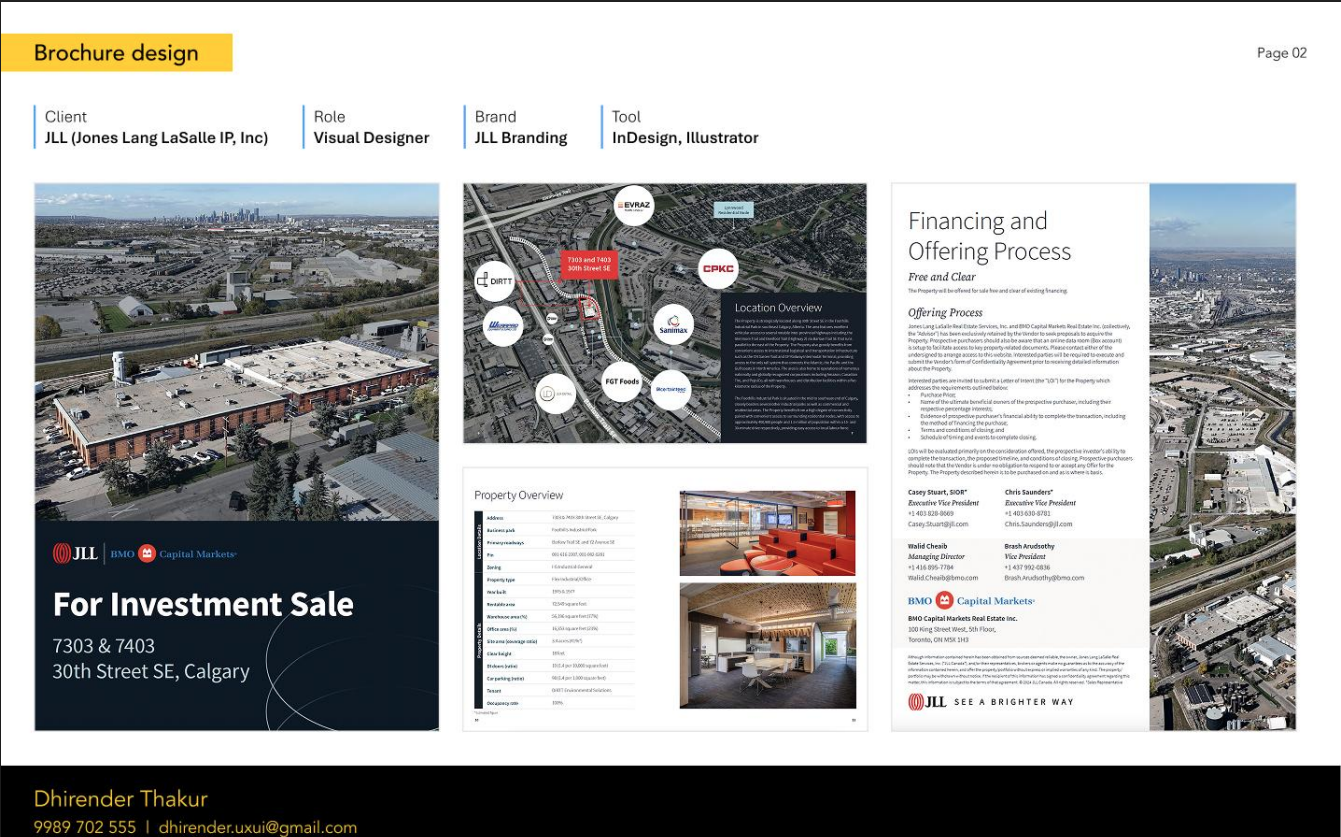Click the JLL See A Brighter Way logo
Image resolution: width=1341 pixels, height=837 pixels.
991,702
